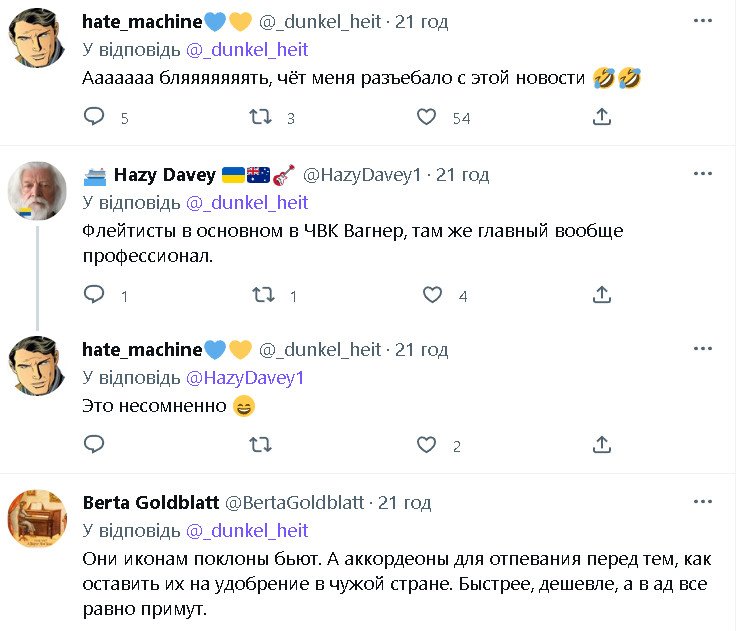Viewport: 739px width, 631px height.
Task: Like the 'Это несомненно' reply
Action: point(427,445)
